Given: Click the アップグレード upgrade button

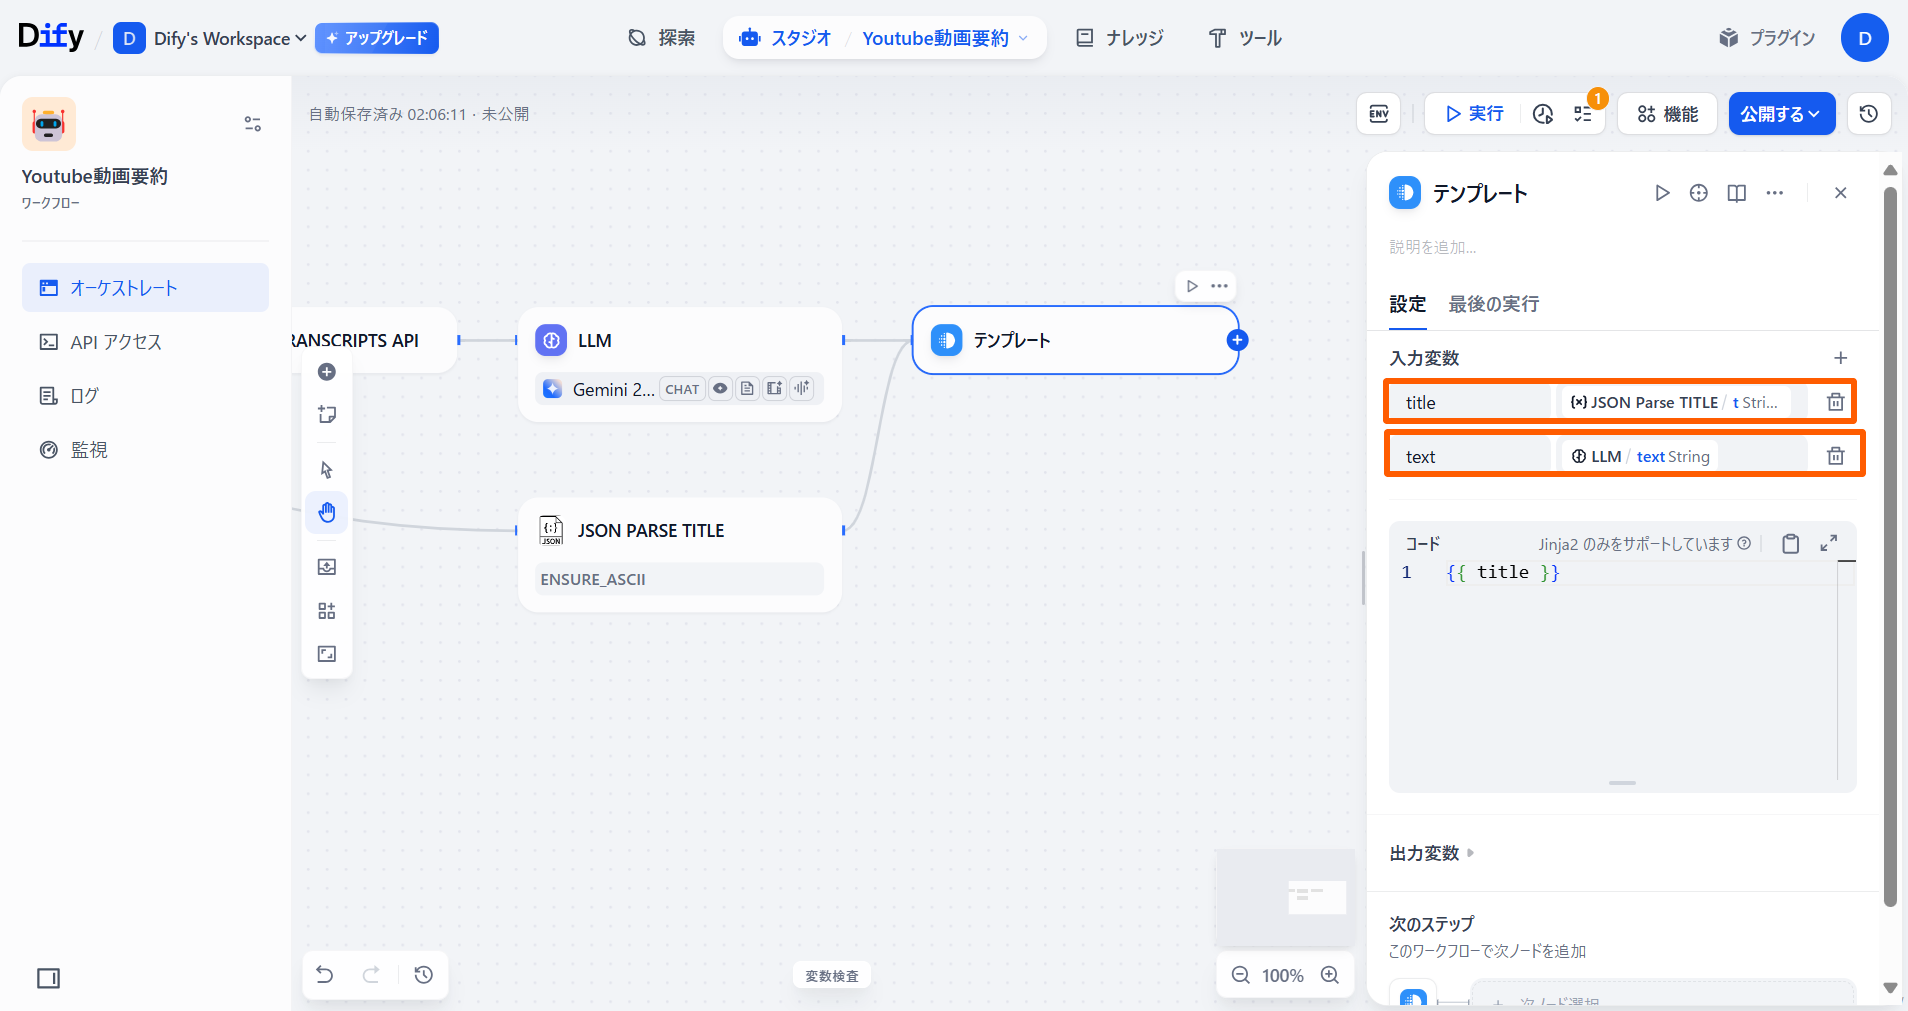Looking at the screenshot, I should point(377,38).
